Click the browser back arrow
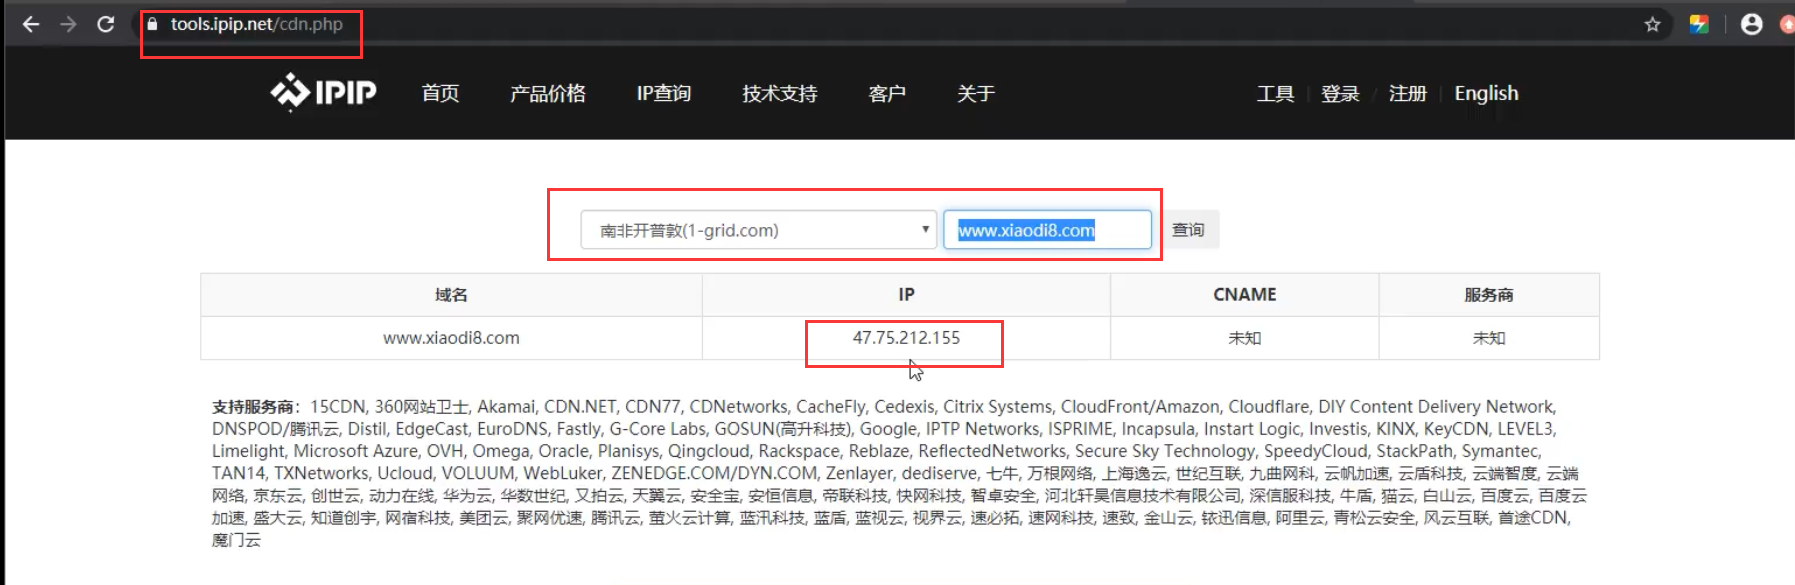1795x585 pixels. pyautogui.click(x=31, y=24)
